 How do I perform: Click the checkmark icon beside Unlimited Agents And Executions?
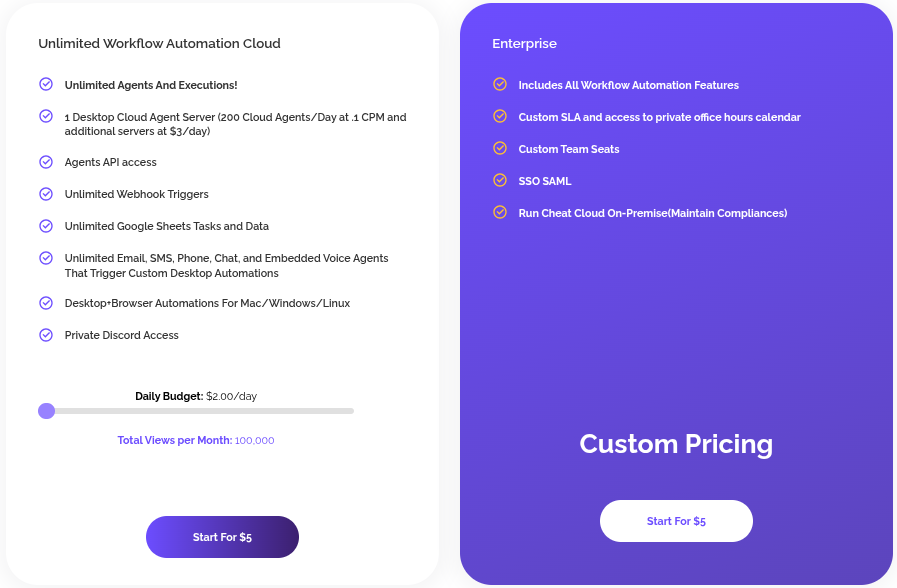pos(46,85)
